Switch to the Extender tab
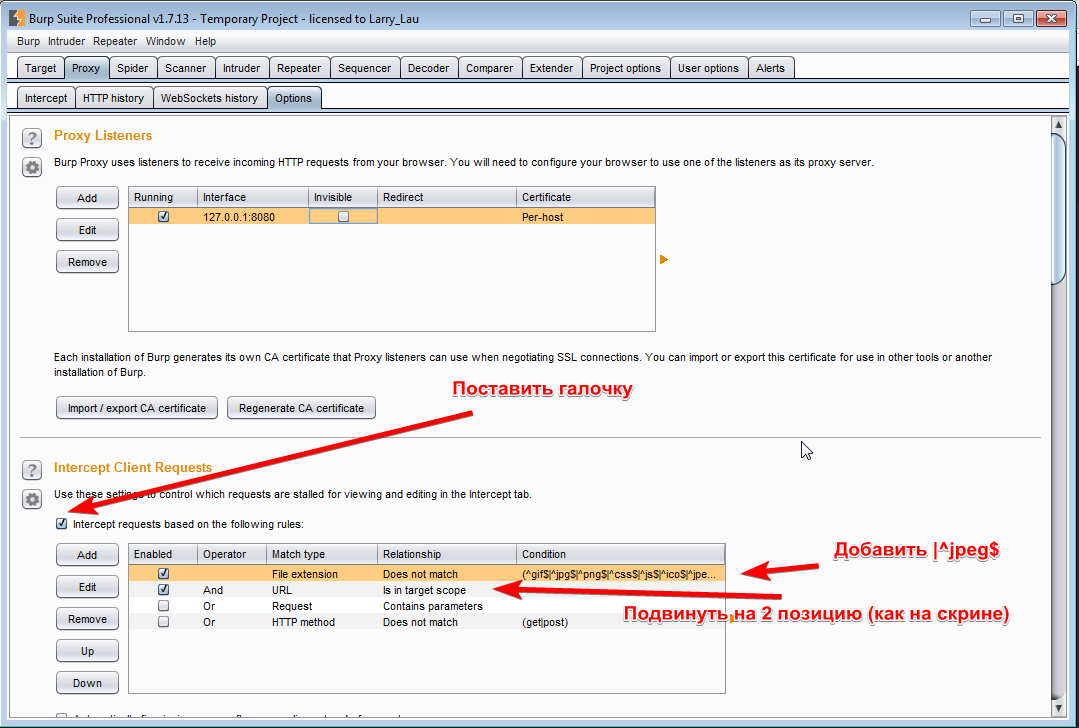 click(551, 68)
